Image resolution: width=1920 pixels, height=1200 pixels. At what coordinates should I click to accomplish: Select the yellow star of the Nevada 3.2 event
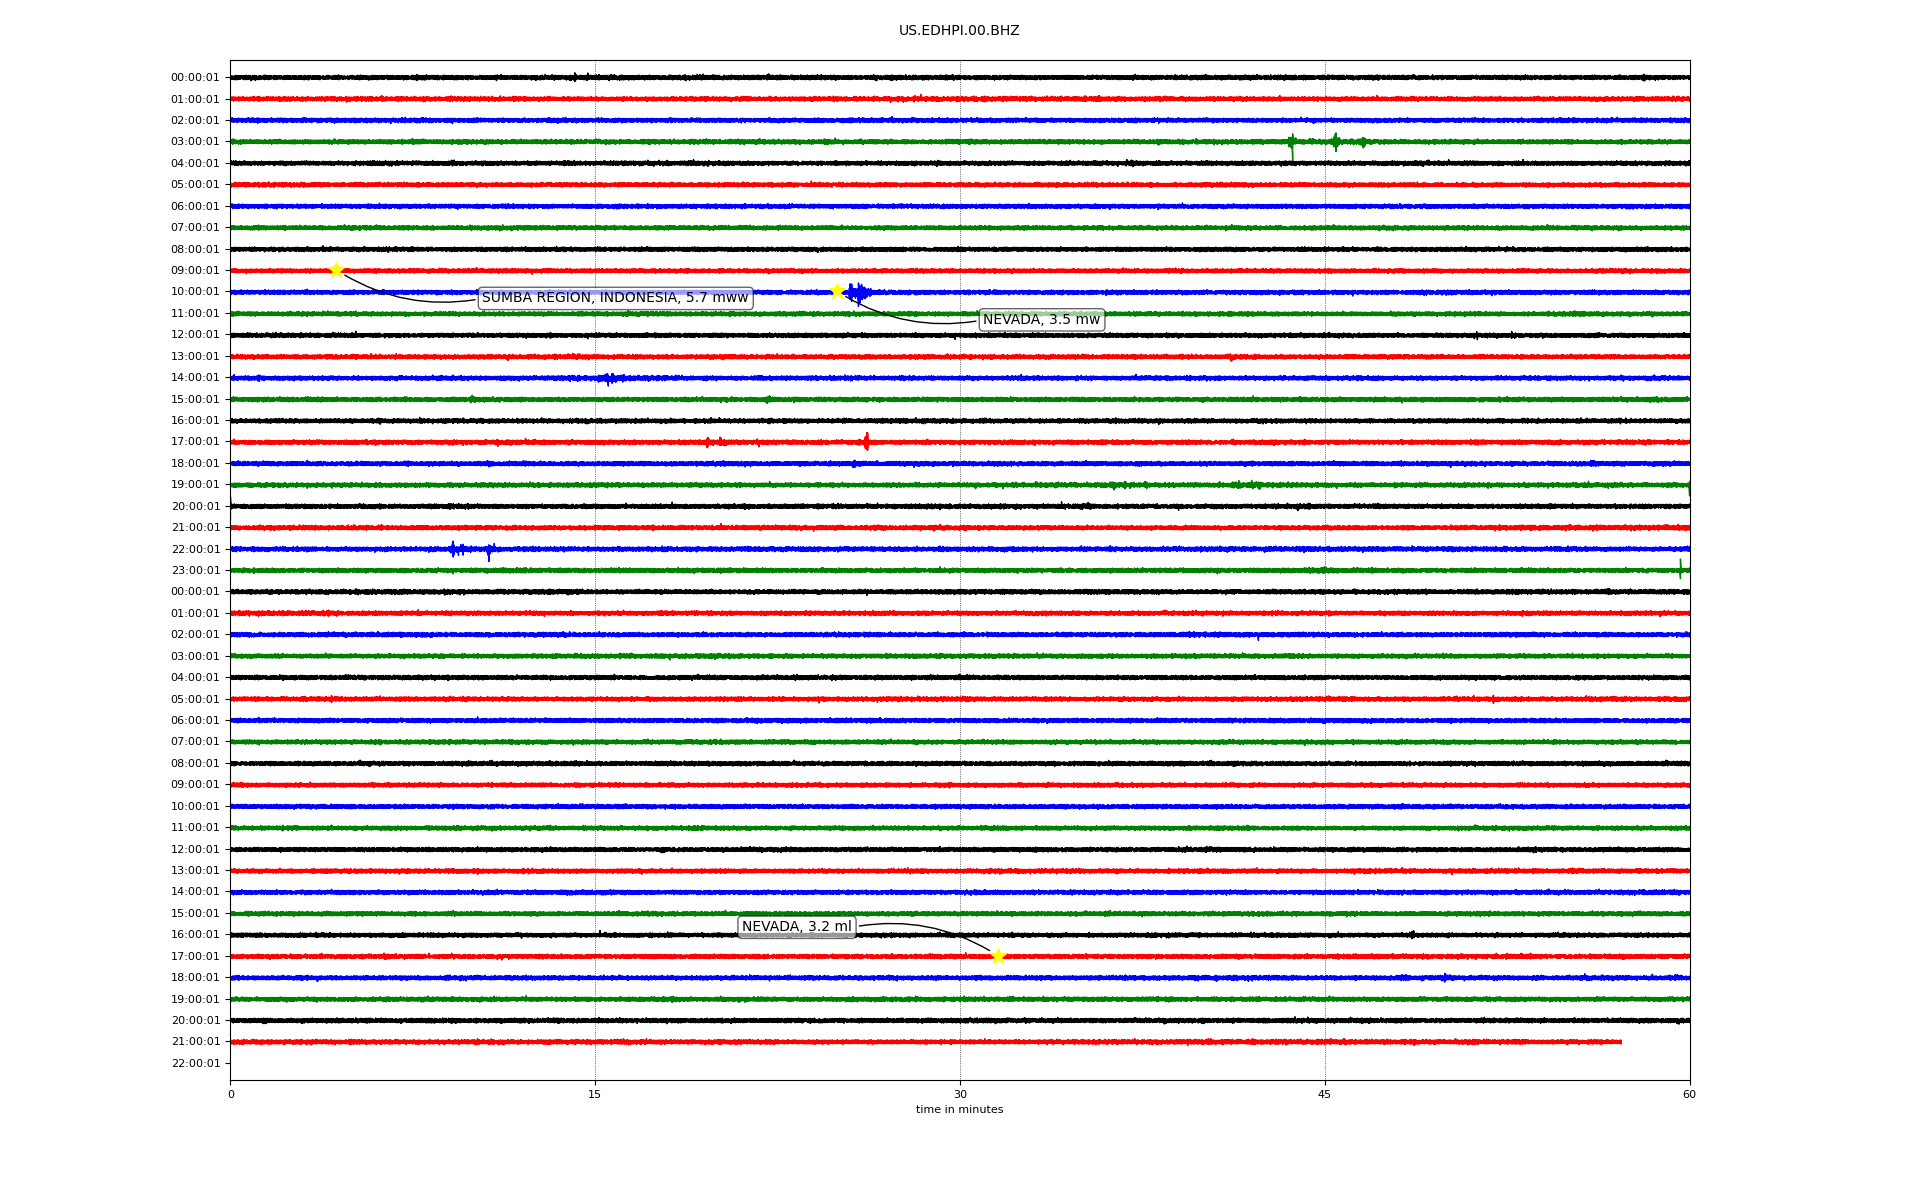point(998,956)
